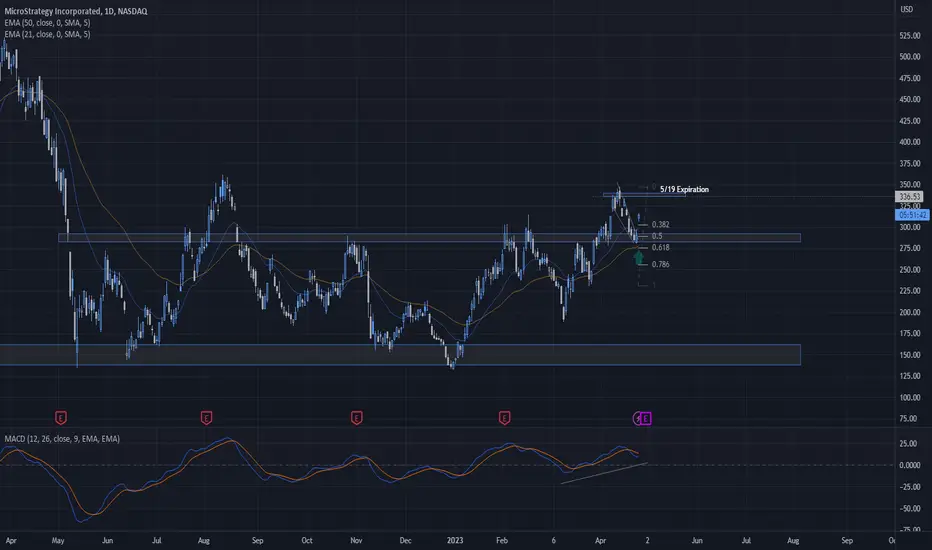This screenshot has height=550, width=932.
Task: Click the gray last price label
Action: pyautogui.click(x=909, y=196)
